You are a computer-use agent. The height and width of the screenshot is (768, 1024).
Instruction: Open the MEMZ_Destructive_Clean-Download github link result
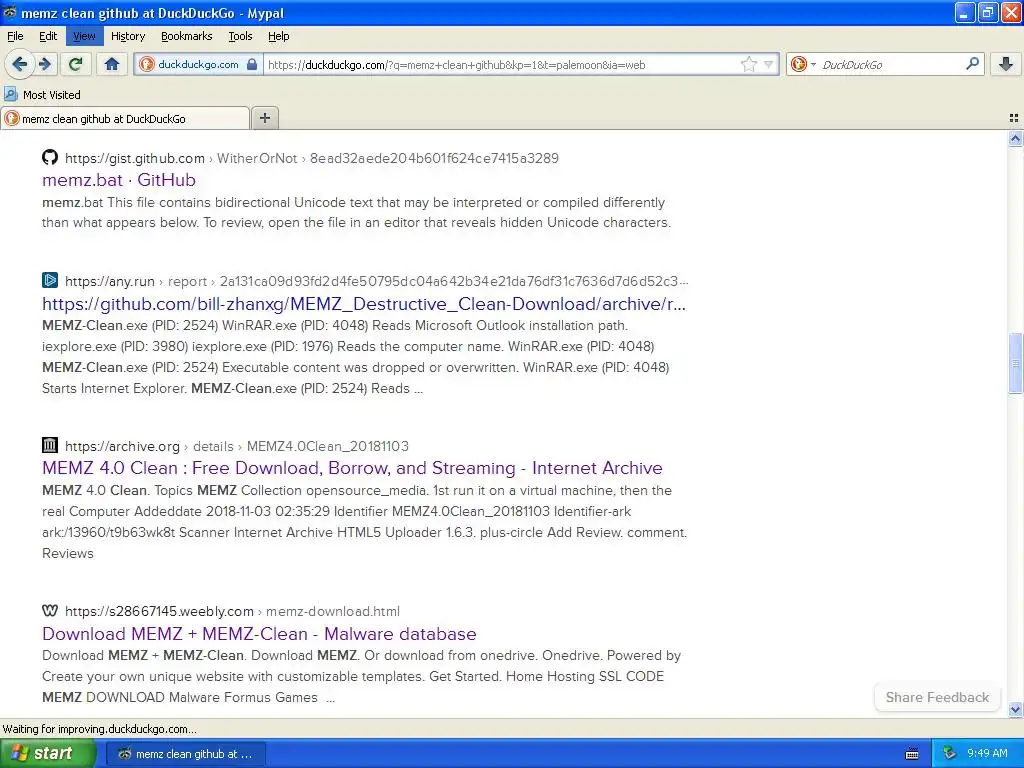pos(364,304)
